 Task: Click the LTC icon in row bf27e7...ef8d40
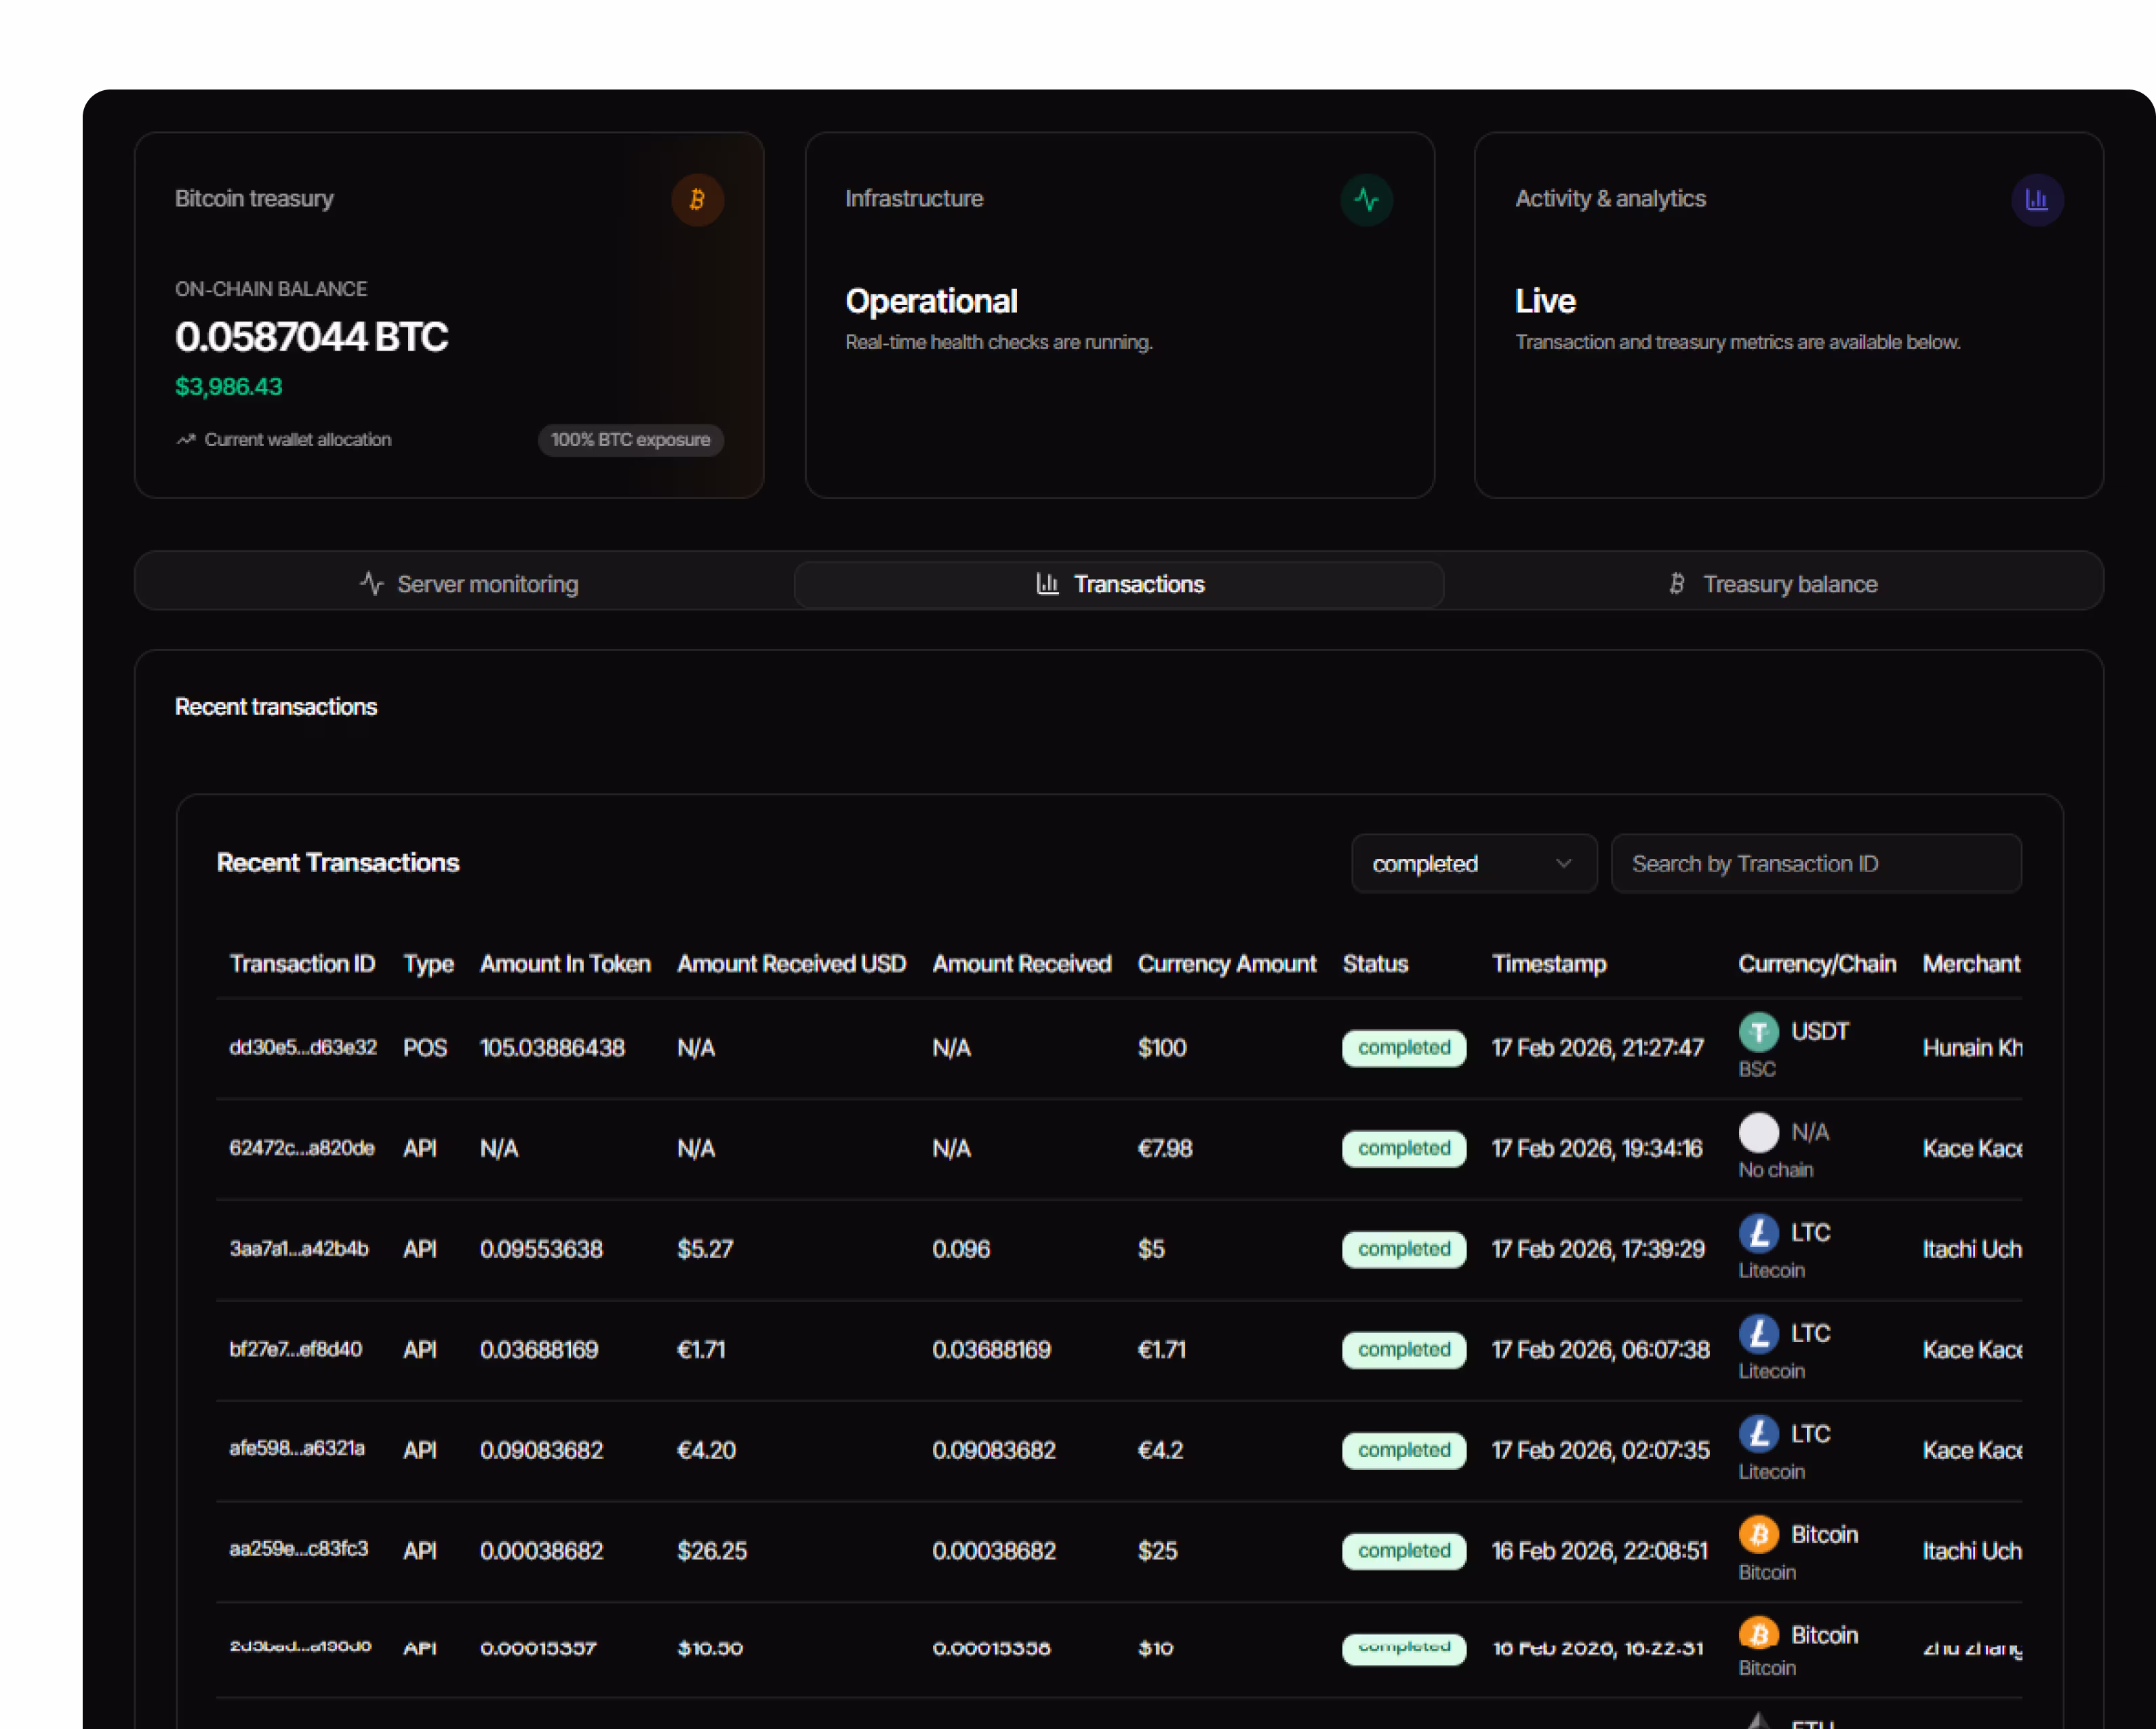1759,1334
